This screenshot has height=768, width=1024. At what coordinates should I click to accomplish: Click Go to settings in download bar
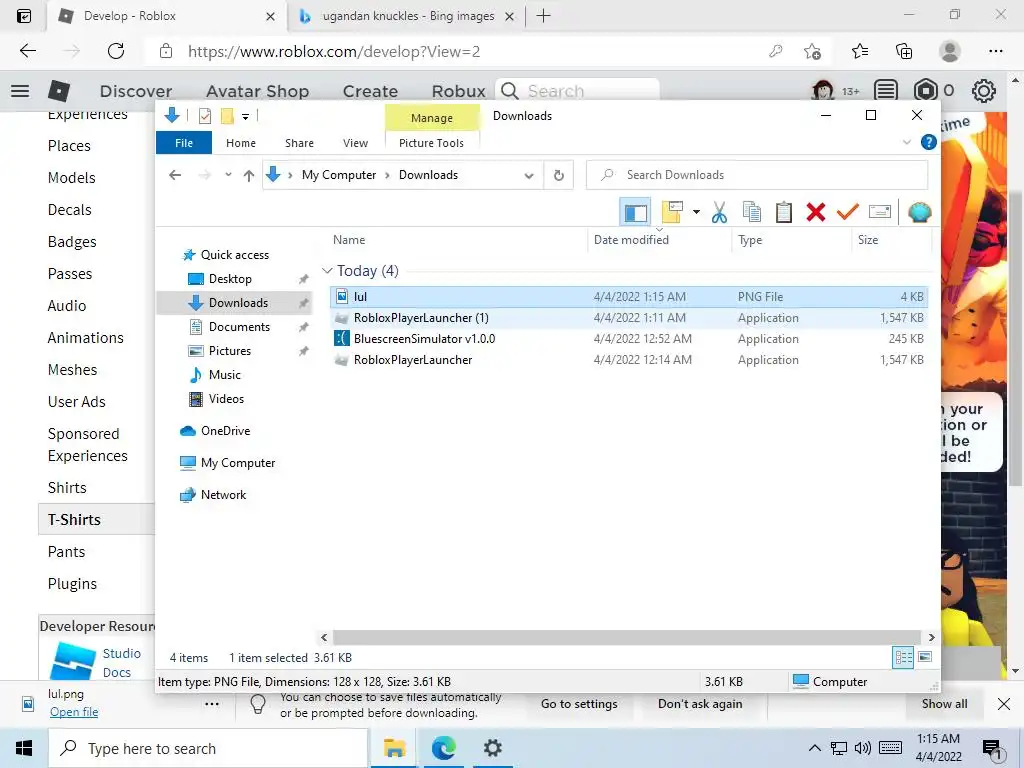pos(579,704)
